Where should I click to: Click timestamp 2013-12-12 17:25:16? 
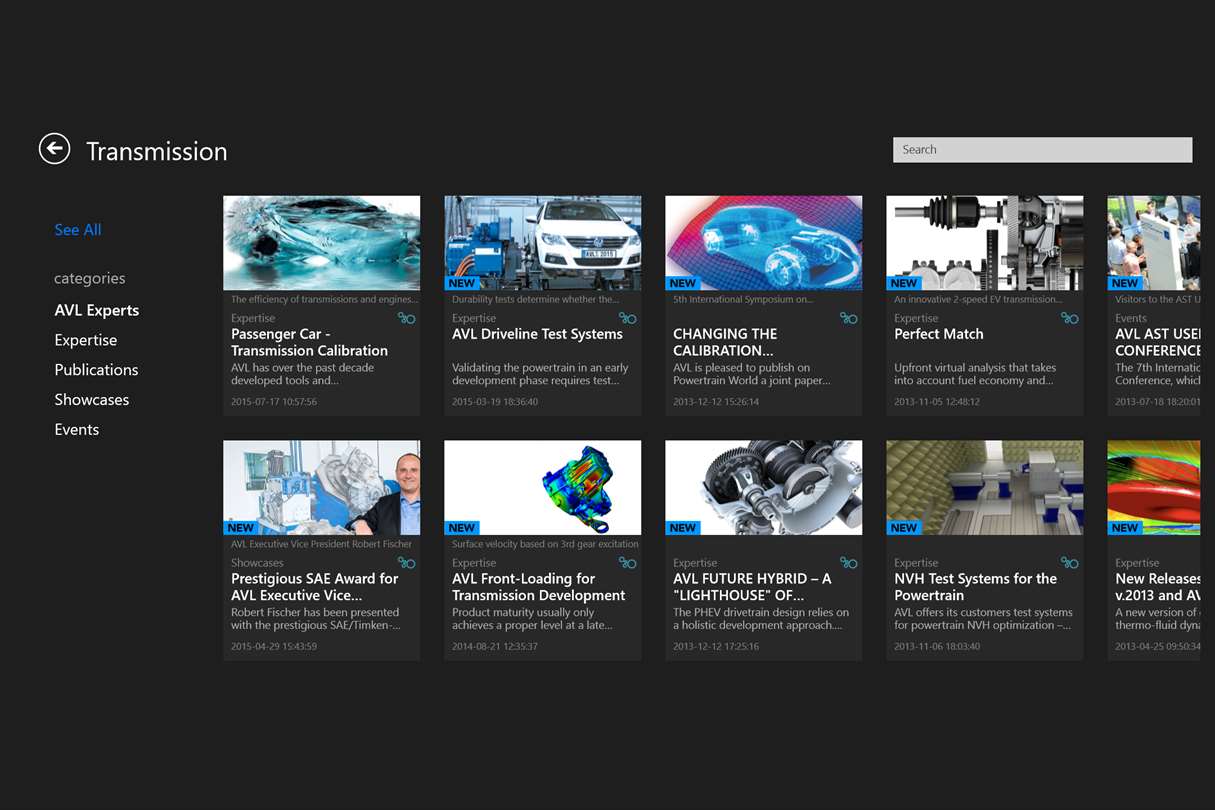click(716, 647)
